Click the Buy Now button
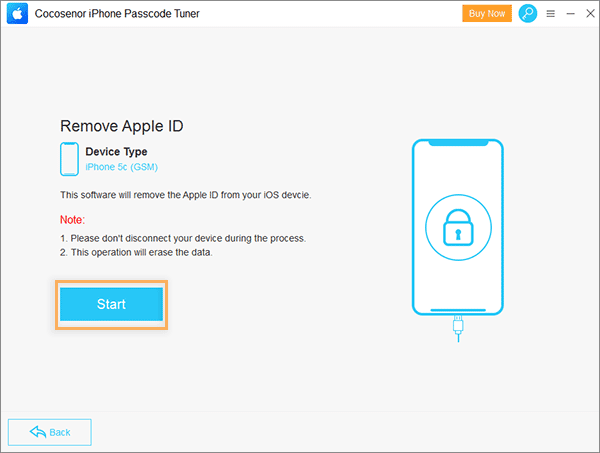 coord(487,13)
